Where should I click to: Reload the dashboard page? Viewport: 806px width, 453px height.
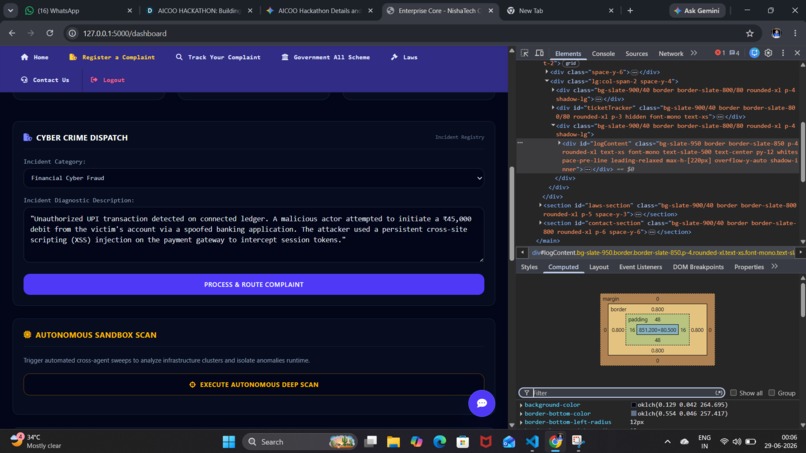pyautogui.click(x=49, y=33)
